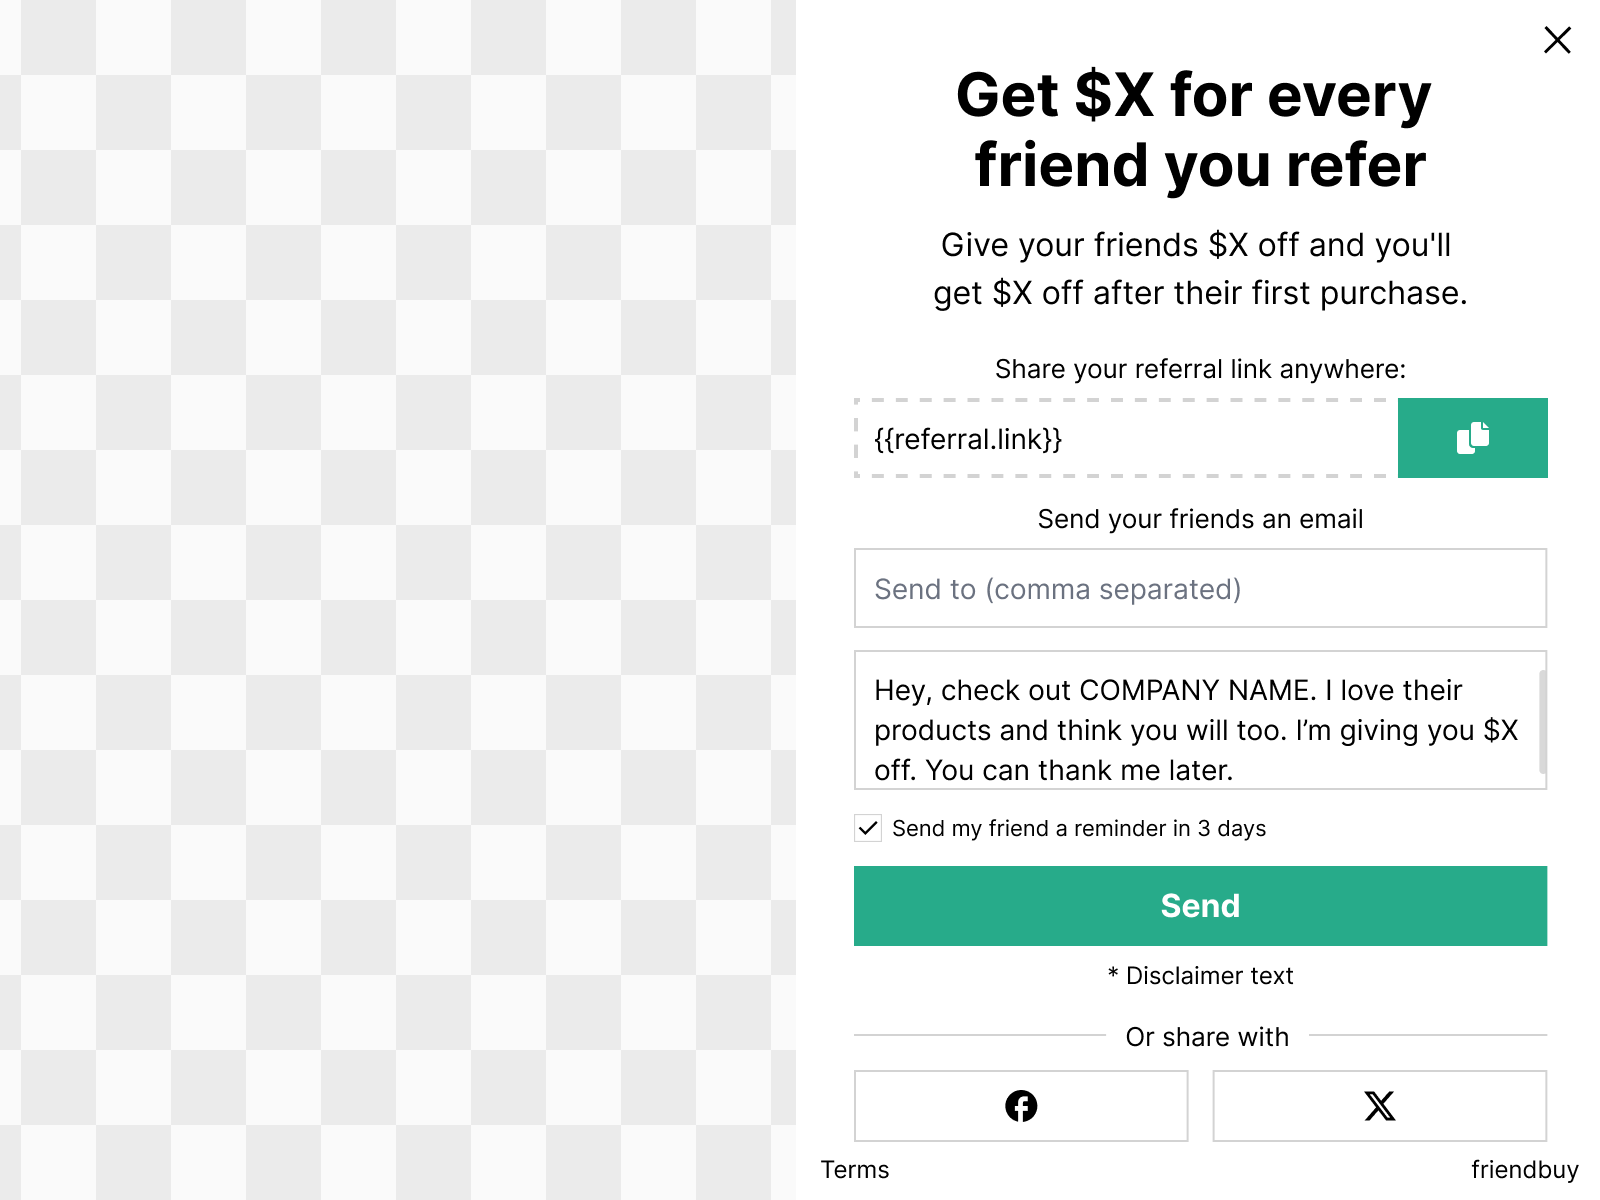Open the Terms link
Screen dimensions: 1600x1200
pos(854,1169)
